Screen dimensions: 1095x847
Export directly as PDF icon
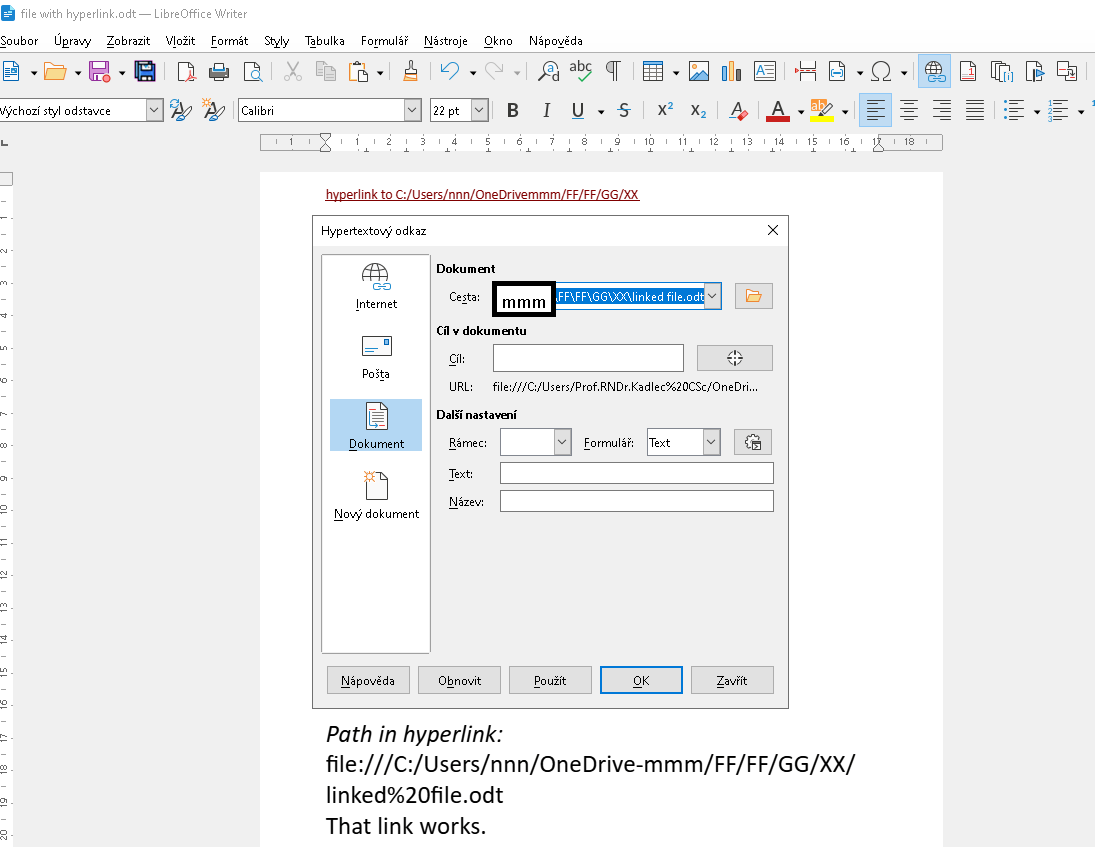(186, 71)
